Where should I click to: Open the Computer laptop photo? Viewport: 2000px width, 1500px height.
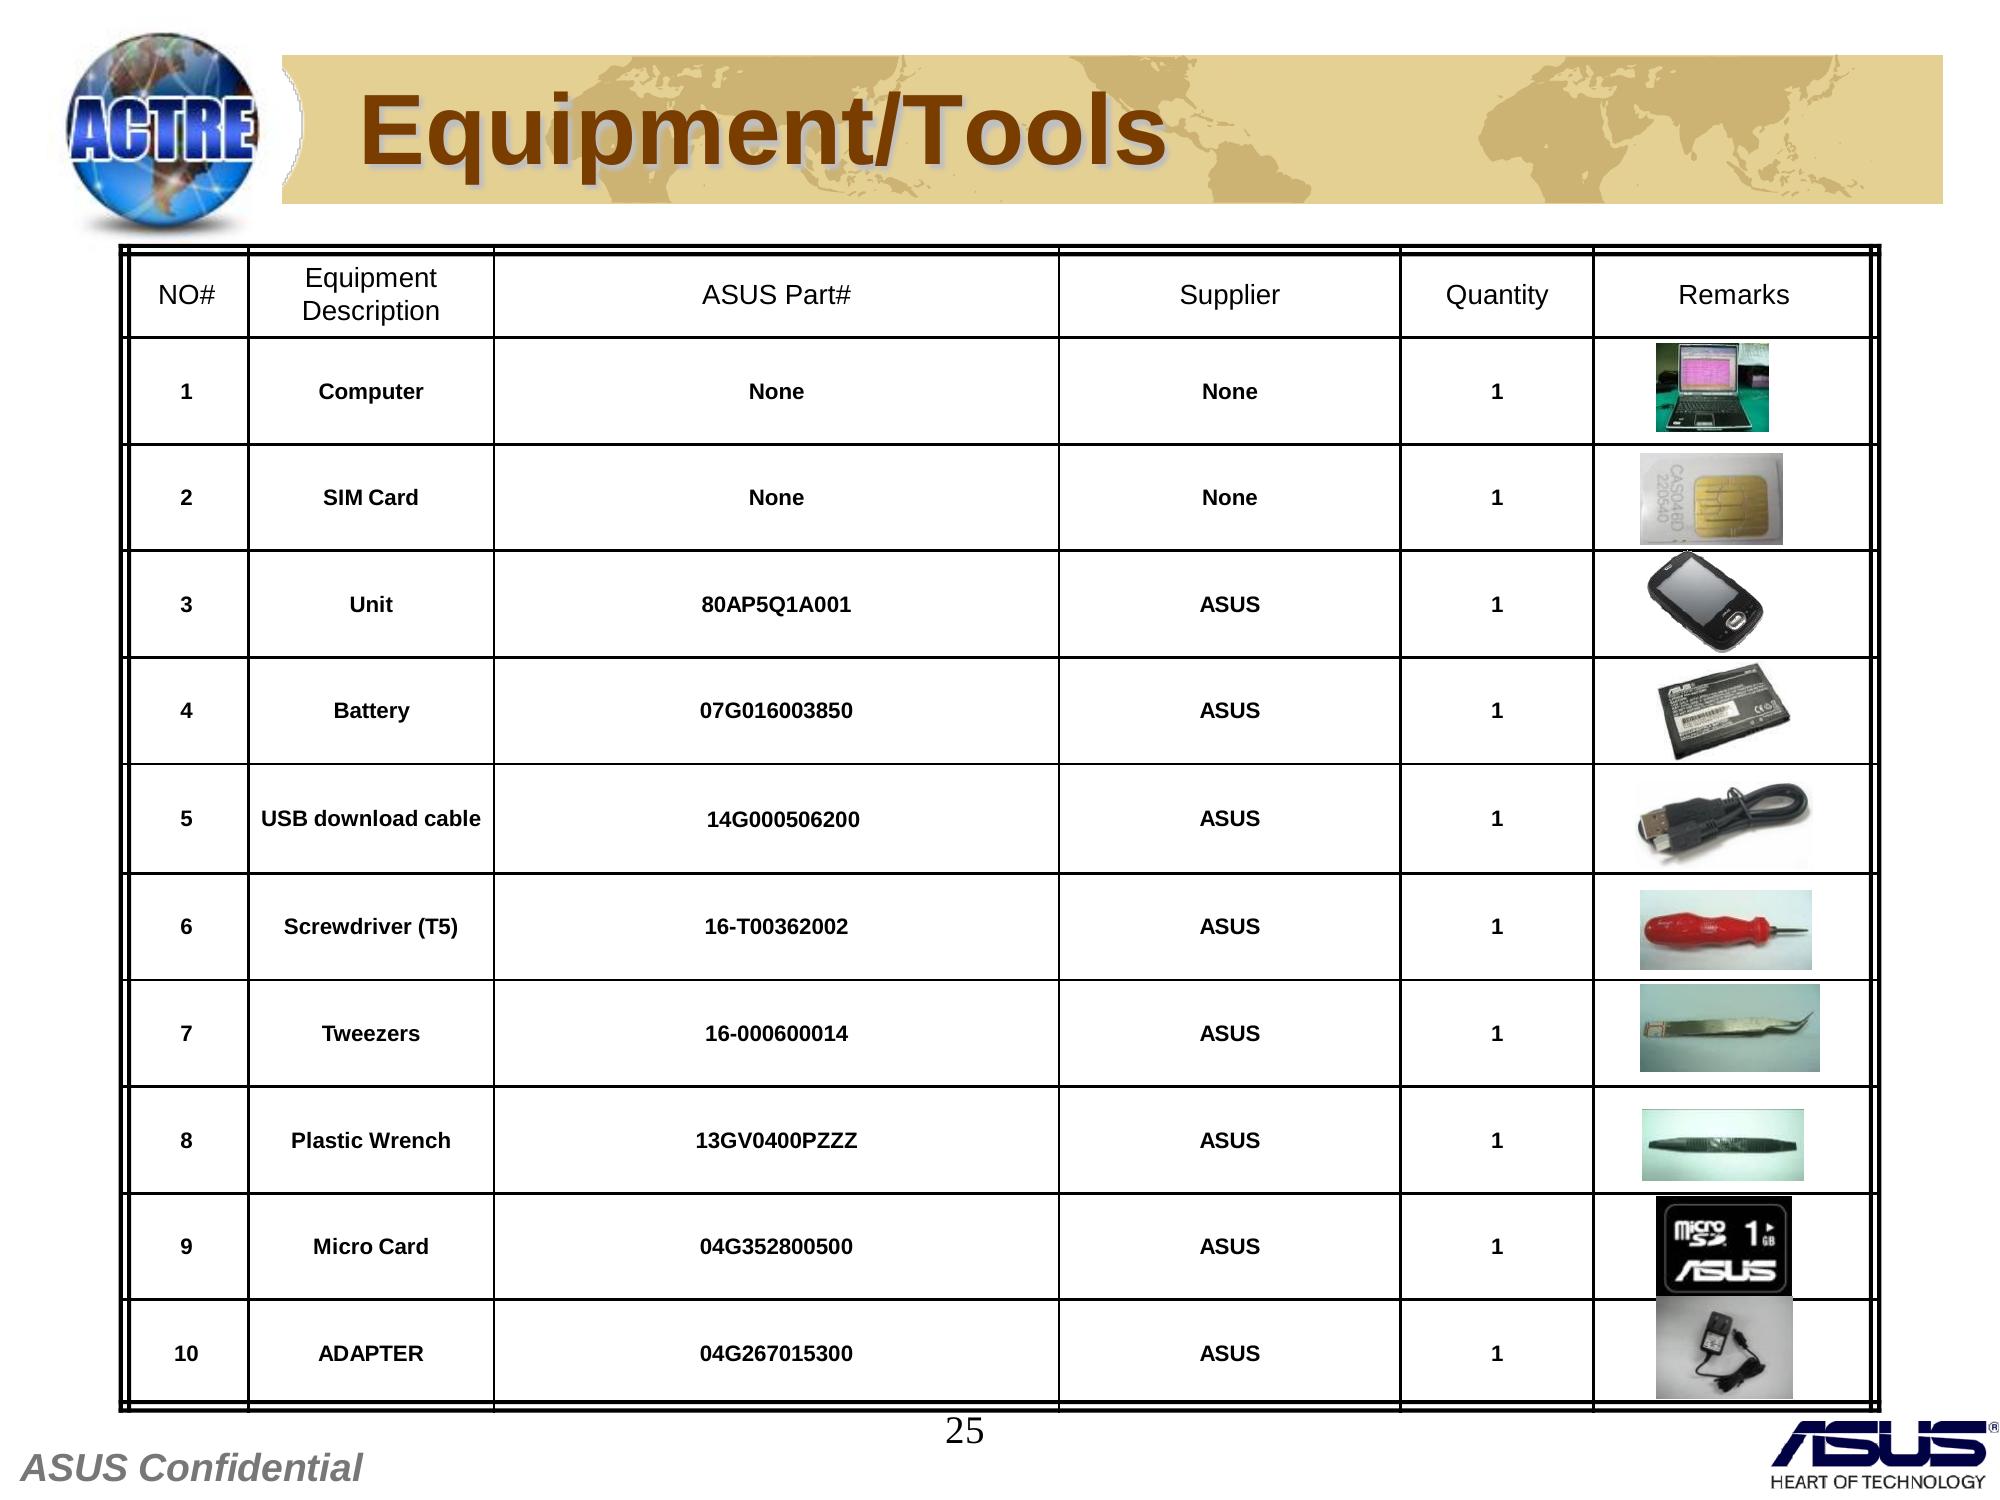(x=1712, y=388)
